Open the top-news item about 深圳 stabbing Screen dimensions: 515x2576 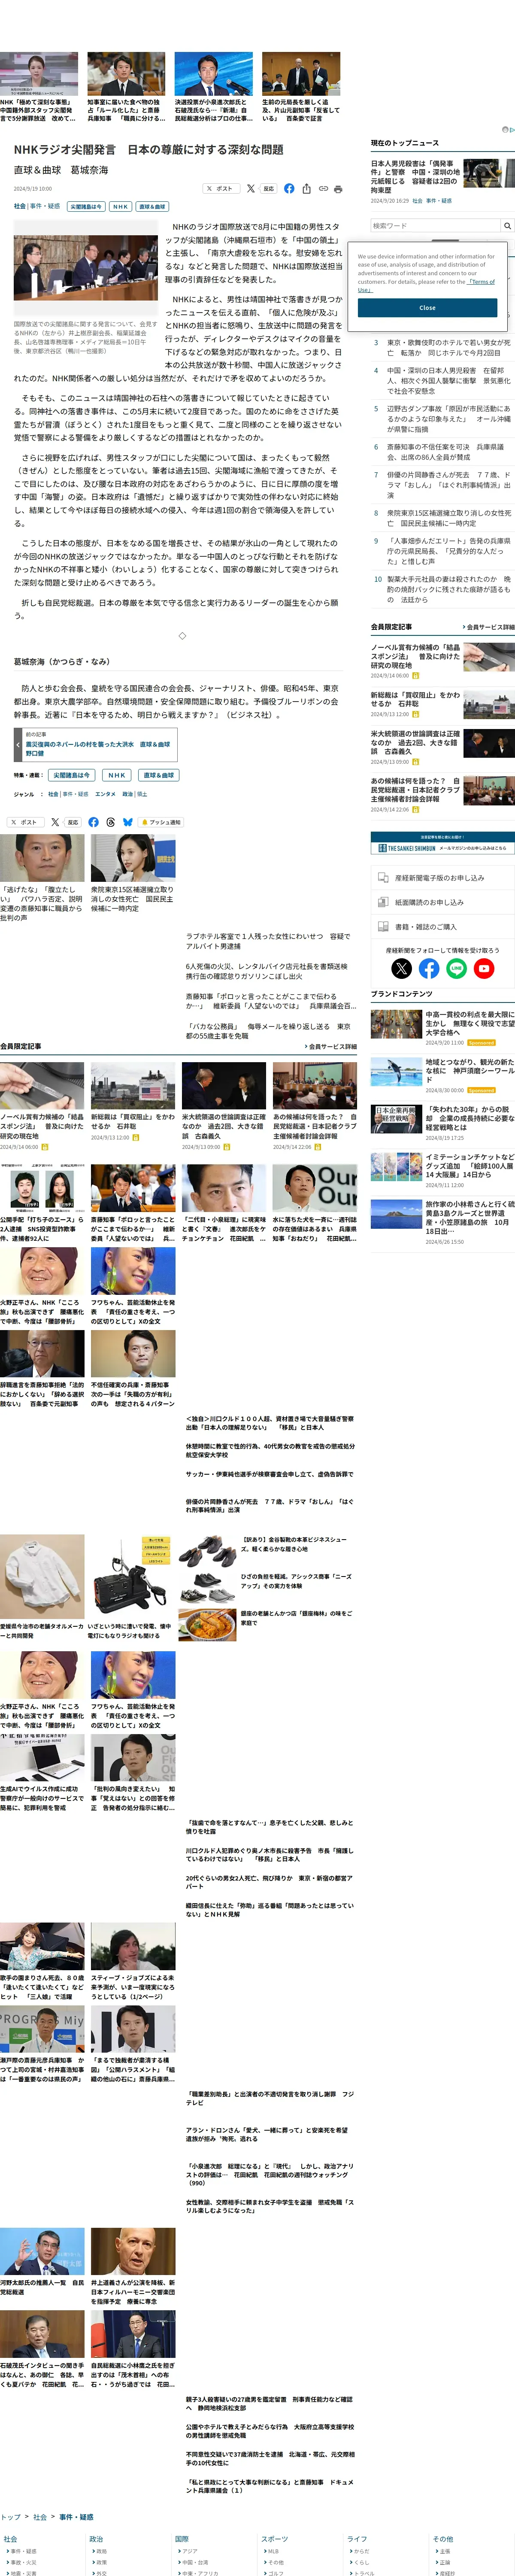415,176
